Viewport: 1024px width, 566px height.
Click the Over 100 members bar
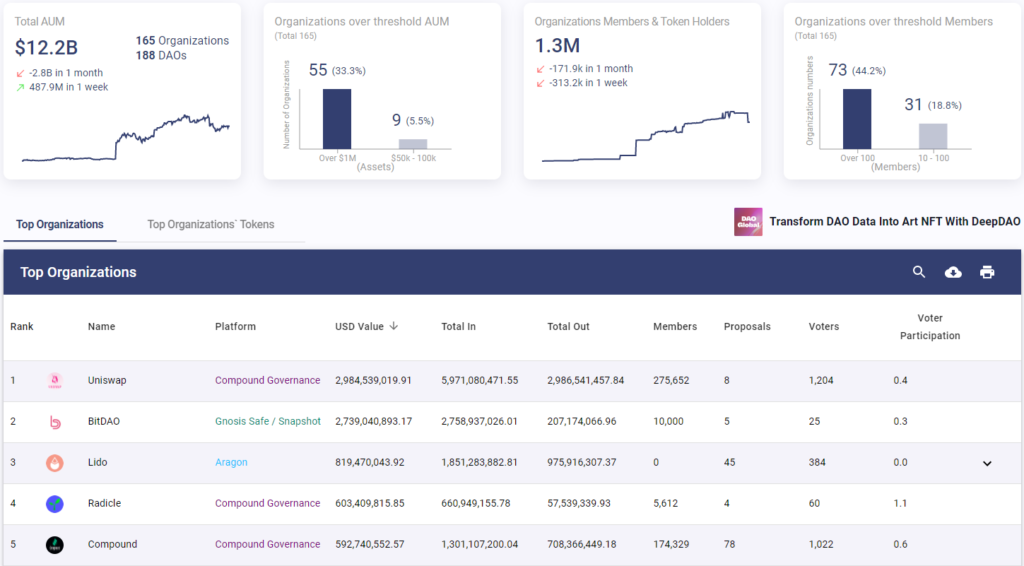857,119
